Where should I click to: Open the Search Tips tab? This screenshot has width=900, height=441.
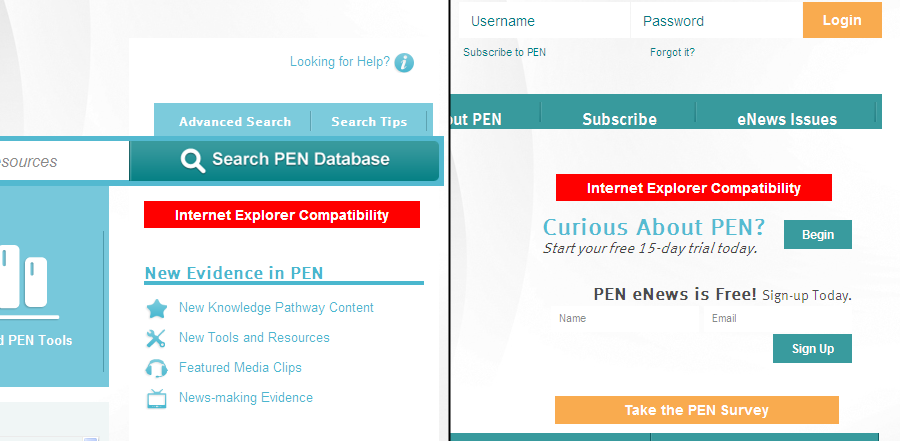369,122
